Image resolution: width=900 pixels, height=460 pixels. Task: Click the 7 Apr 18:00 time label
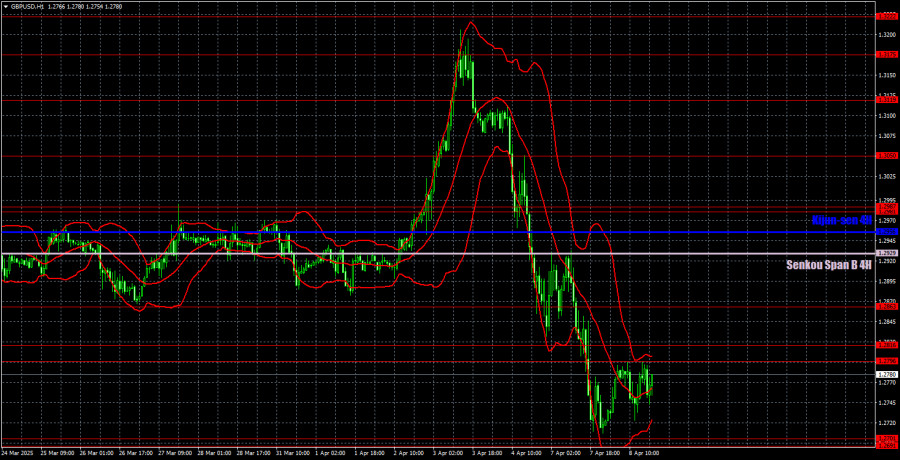tap(604, 453)
